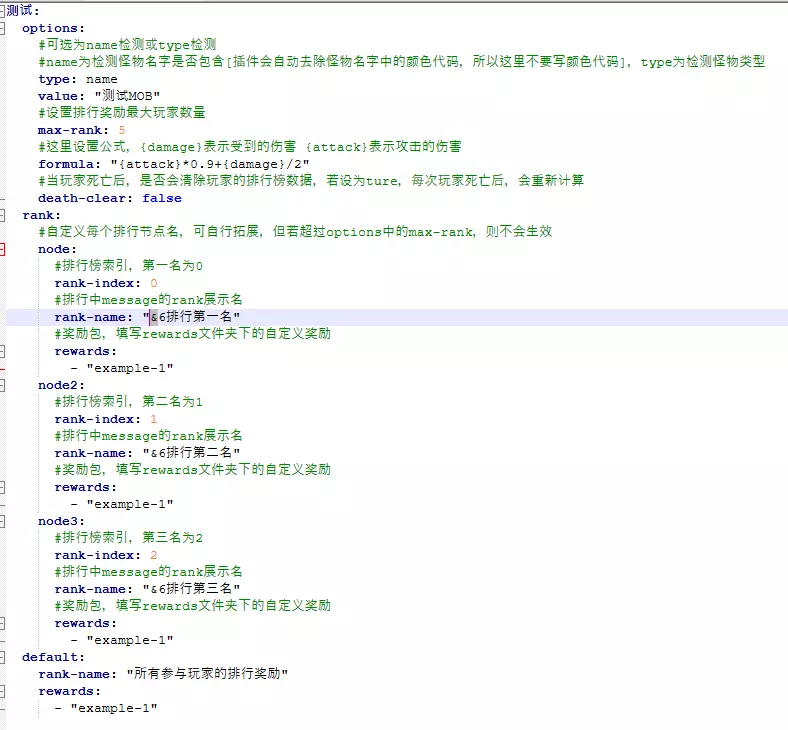Click the line type: name
The width and height of the screenshot is (788, 730).
pyautogui.click(x=78, y=79)
